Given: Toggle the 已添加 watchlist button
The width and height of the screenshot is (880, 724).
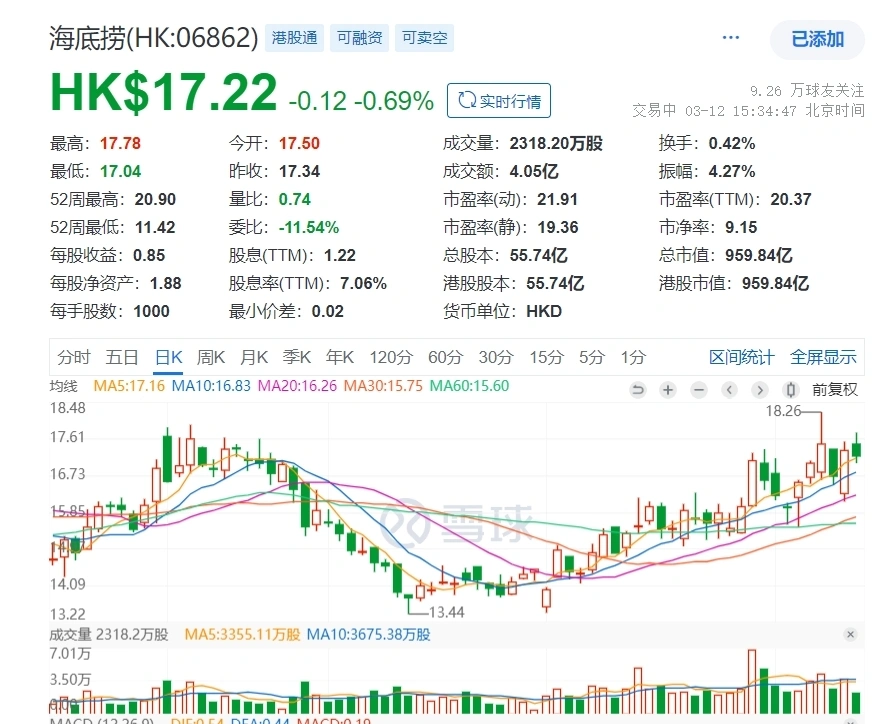Looking at the screenshot, I should pyautogui.click(x=817, y=40).
